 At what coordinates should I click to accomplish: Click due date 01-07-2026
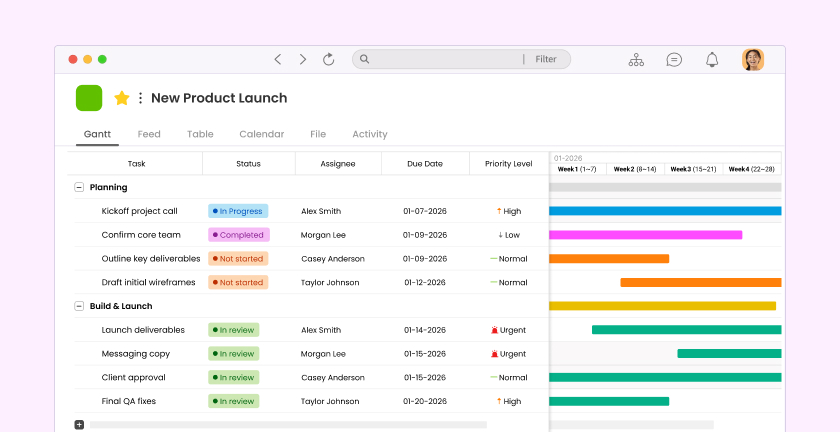[x=425, y=211]
